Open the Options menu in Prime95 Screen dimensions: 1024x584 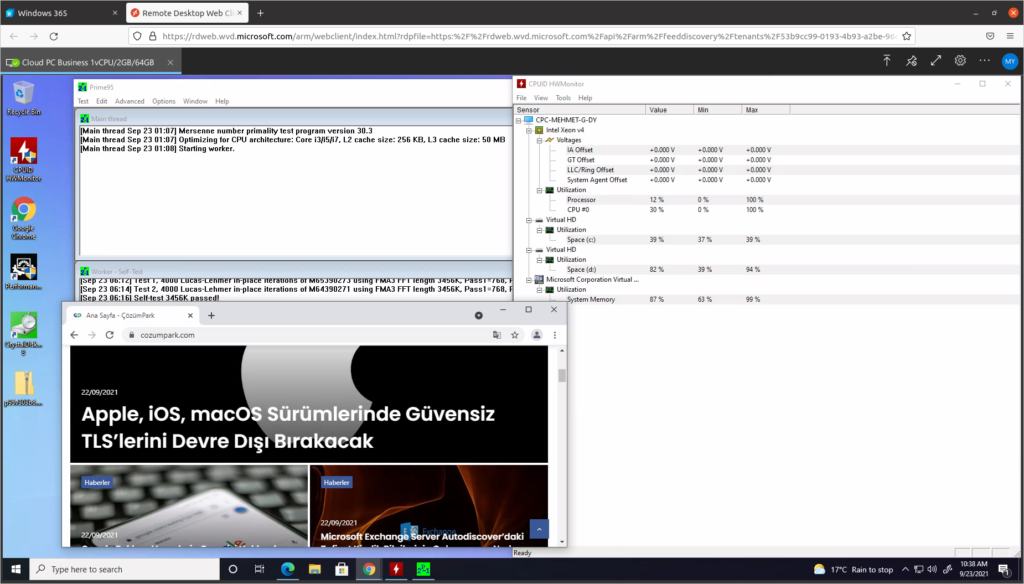pyautogui.click(x=163, y=101)
